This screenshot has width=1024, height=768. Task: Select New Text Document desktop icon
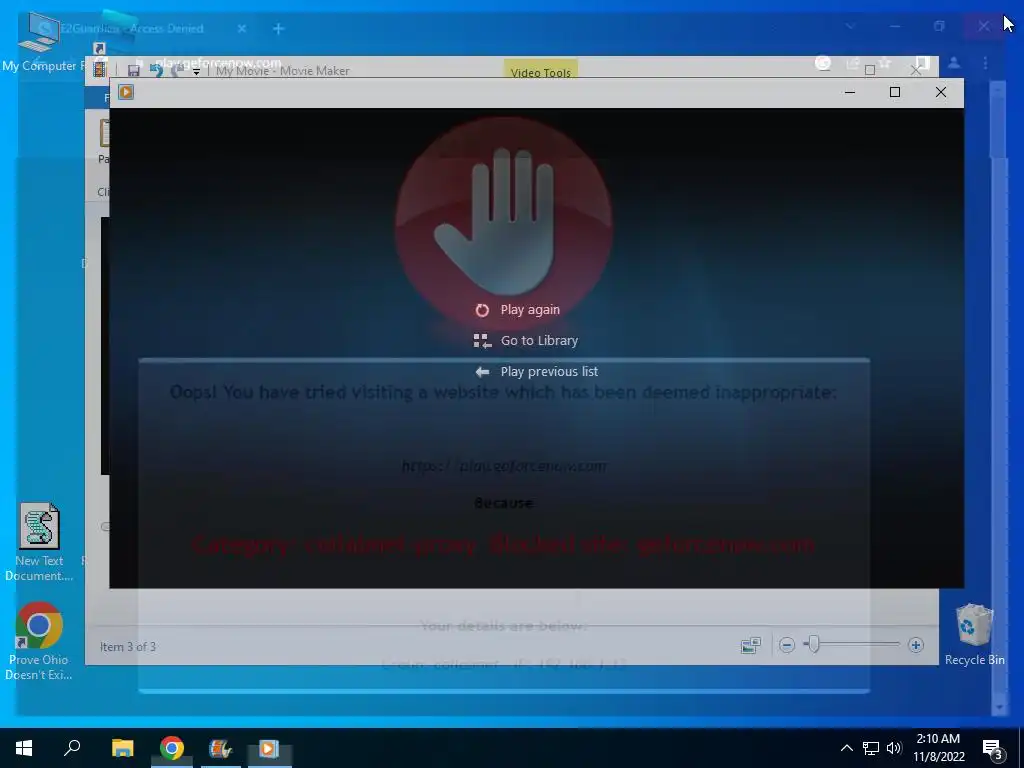39,541
